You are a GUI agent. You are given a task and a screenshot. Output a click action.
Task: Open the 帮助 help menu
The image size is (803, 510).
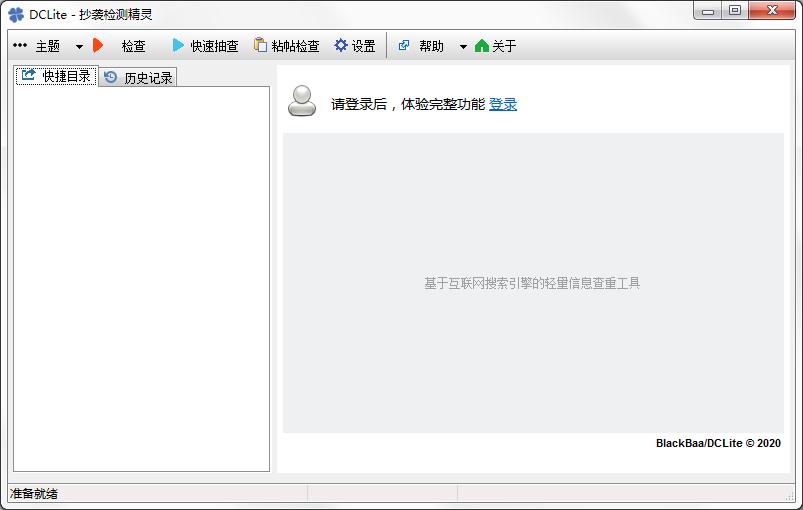pyautogui.click(x=431, y=46)
